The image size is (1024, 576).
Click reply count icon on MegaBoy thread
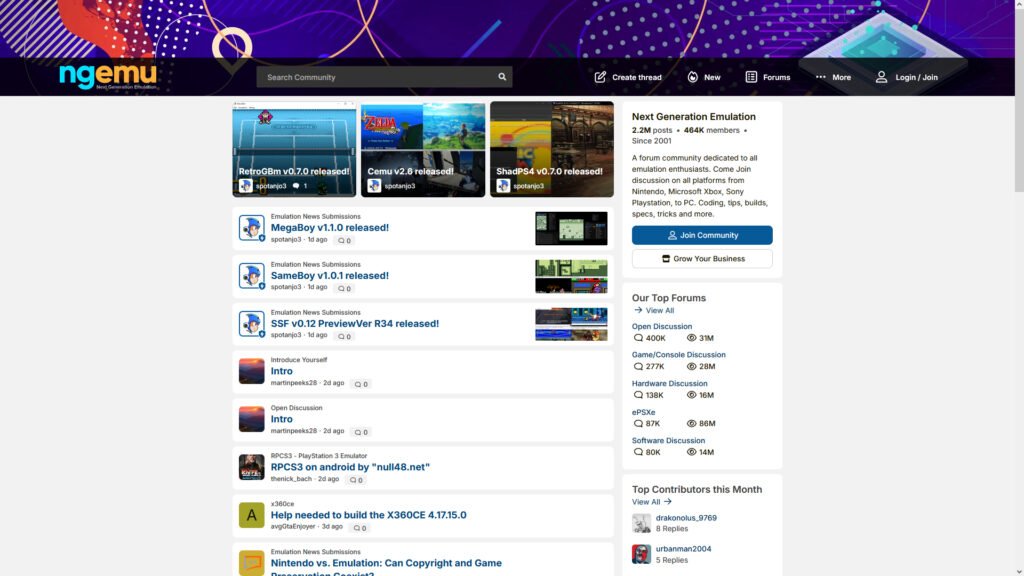click(341, 240)
